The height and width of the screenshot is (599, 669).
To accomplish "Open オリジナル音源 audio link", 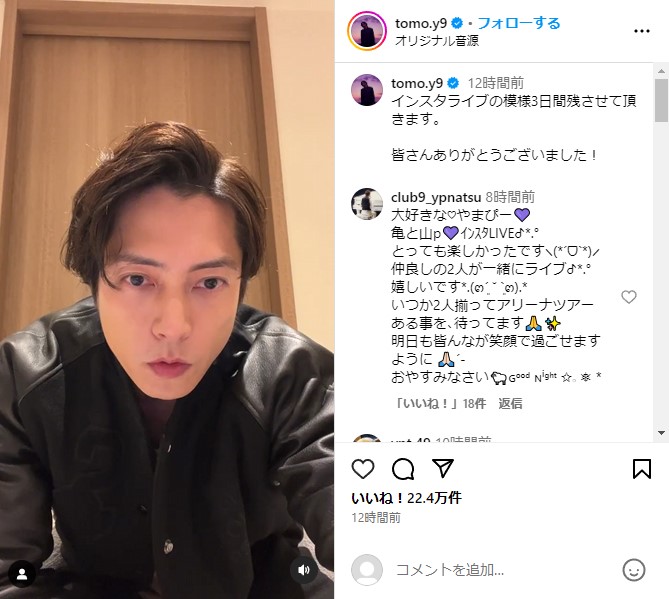I will [x=437, y=41].
